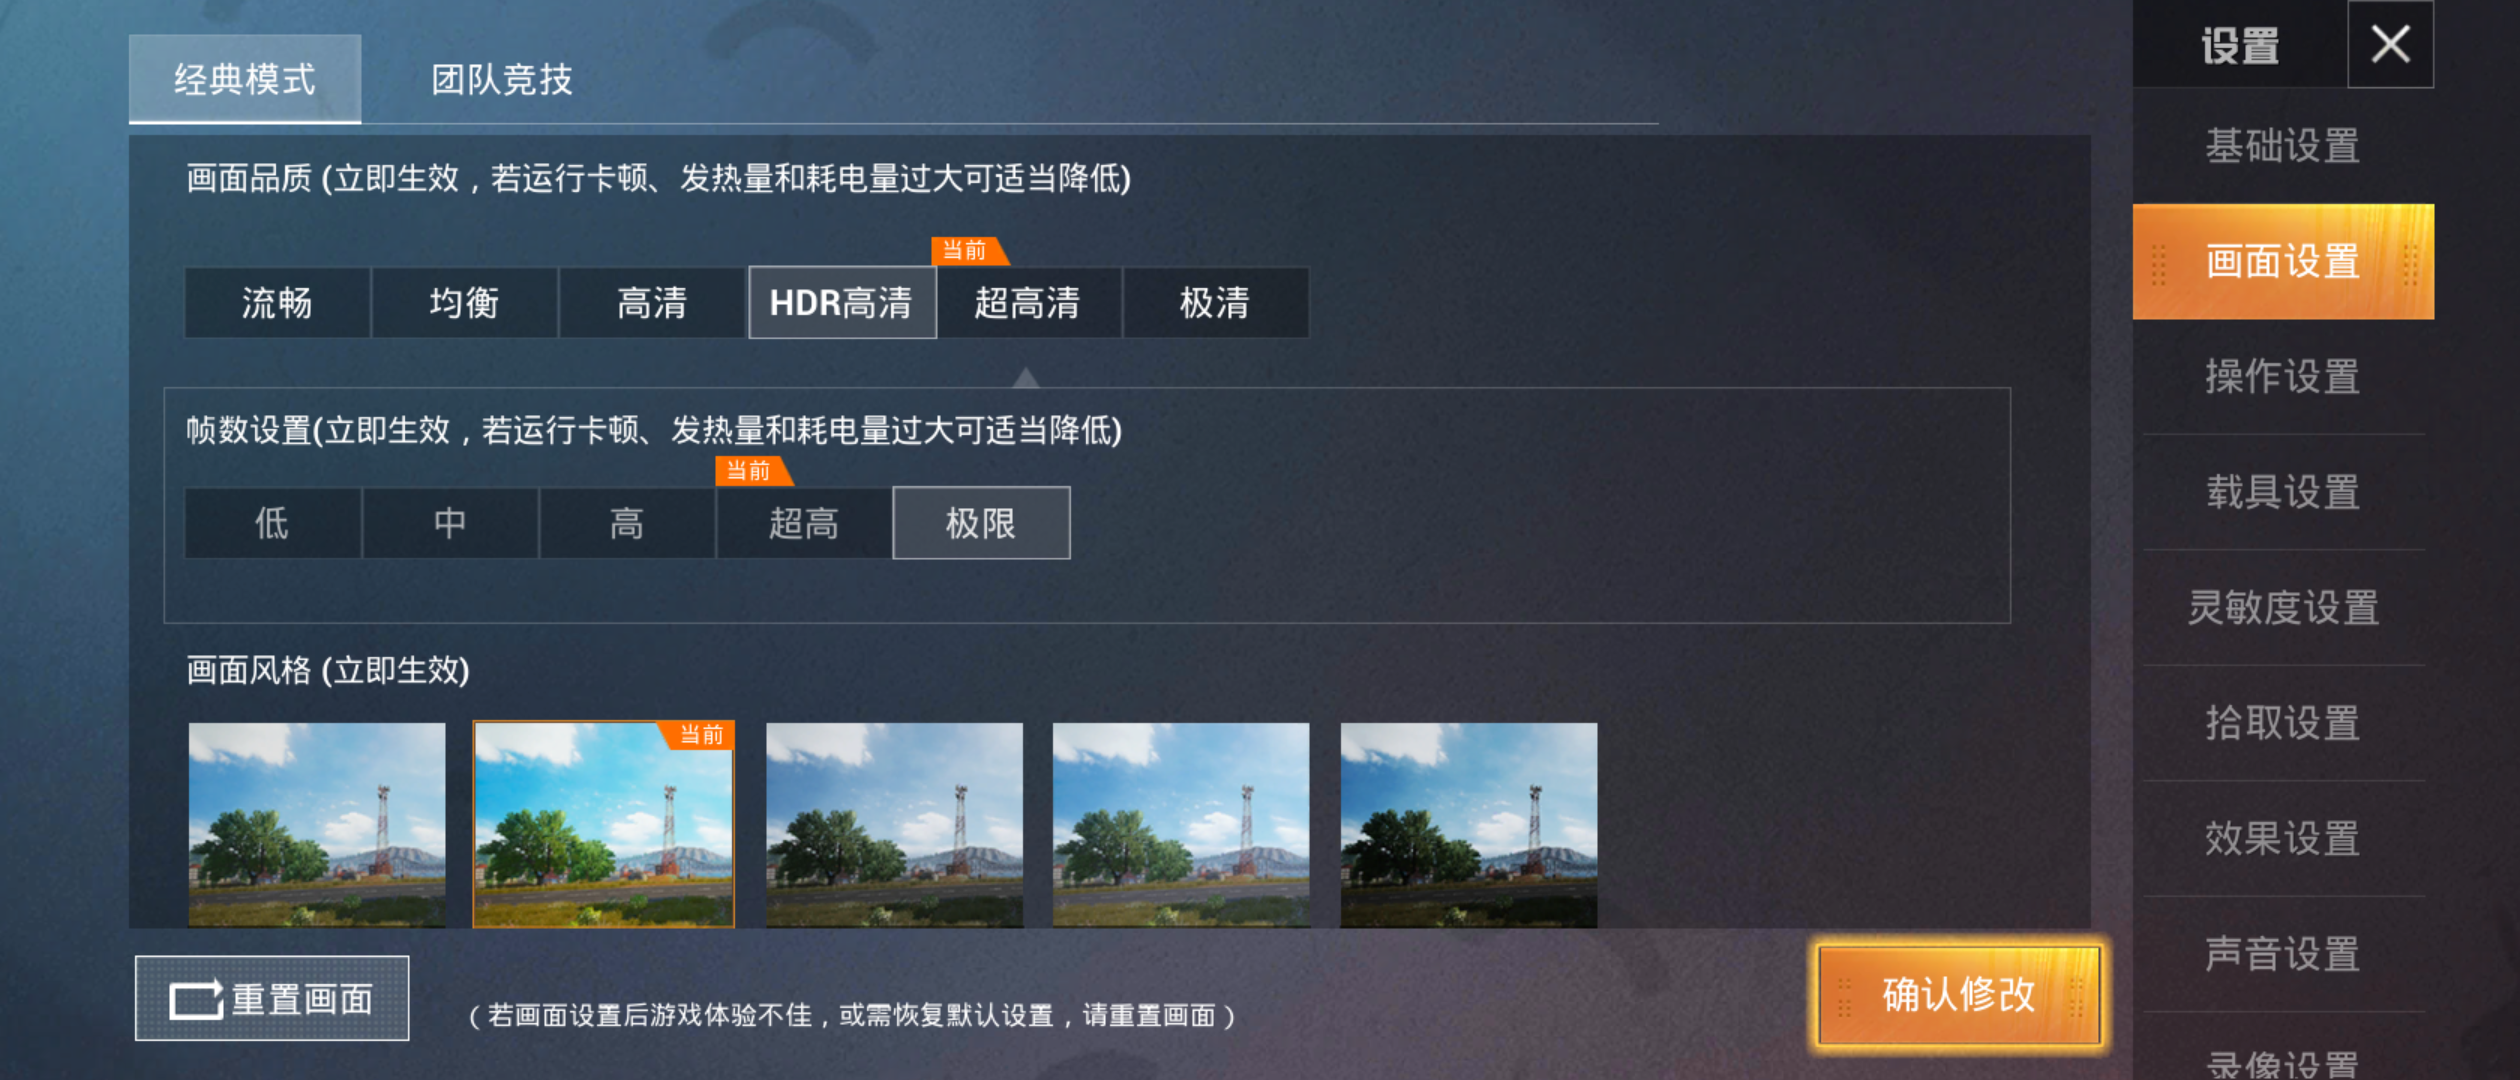Choose 超高清 graphics quality
Screen dimensions: 2520x1080
click(1028, 303)
